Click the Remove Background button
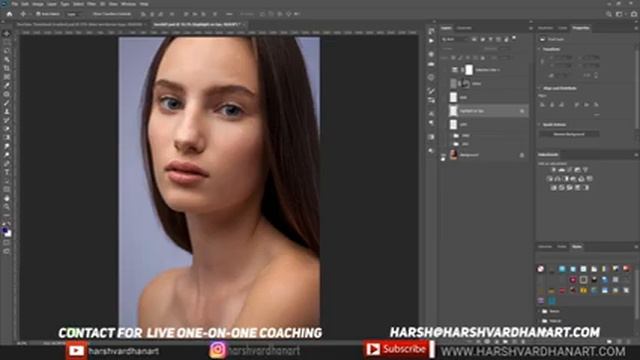This screenshot has height=360, width=640. 569,134
